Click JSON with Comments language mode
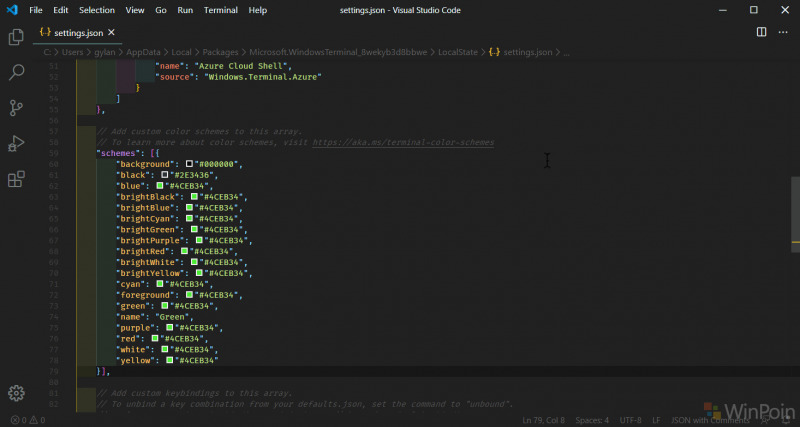The image size is (800, 427). pos(708,420)
